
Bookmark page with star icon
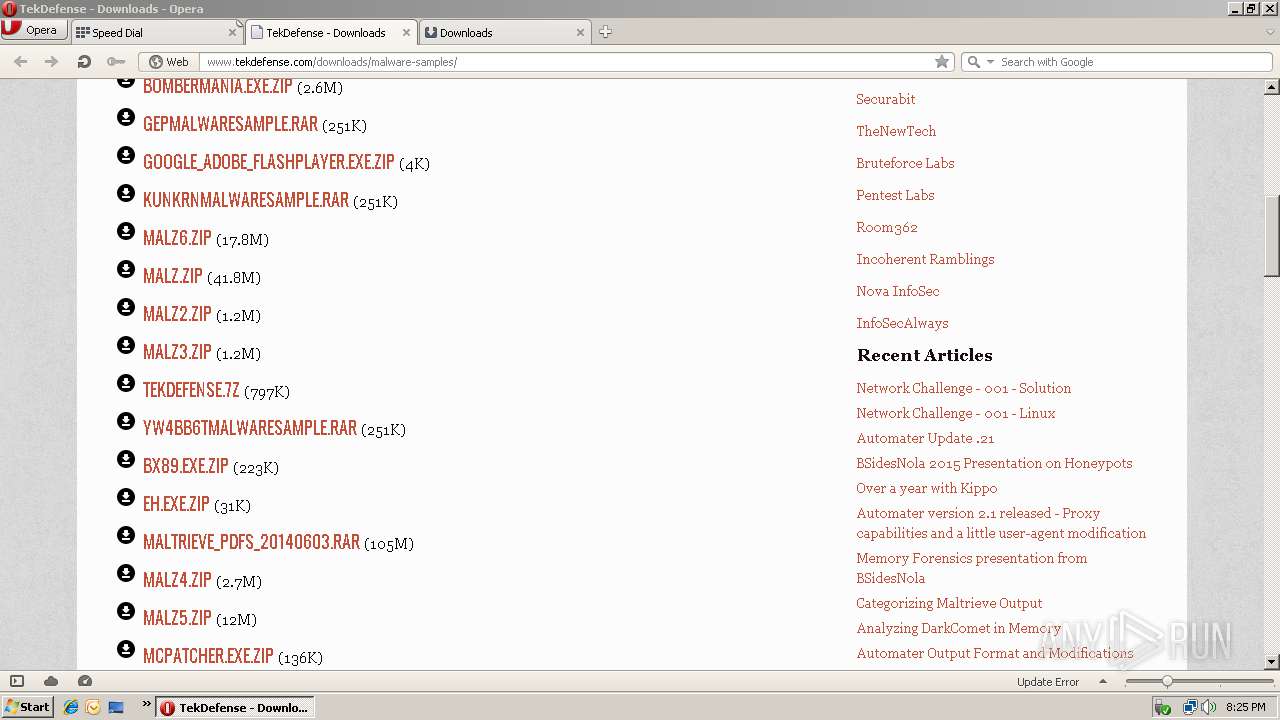942,62
